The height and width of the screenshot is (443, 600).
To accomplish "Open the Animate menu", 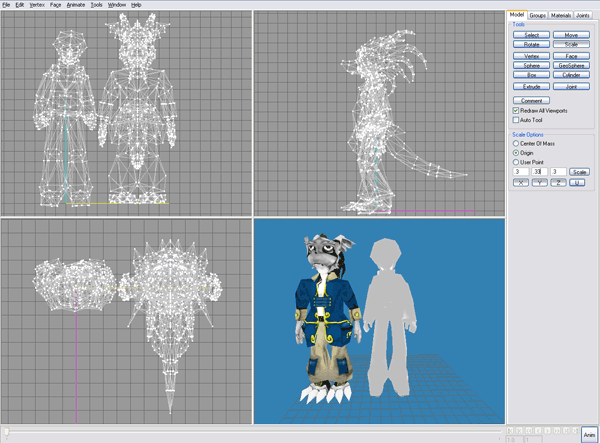I will click(76, 5).
